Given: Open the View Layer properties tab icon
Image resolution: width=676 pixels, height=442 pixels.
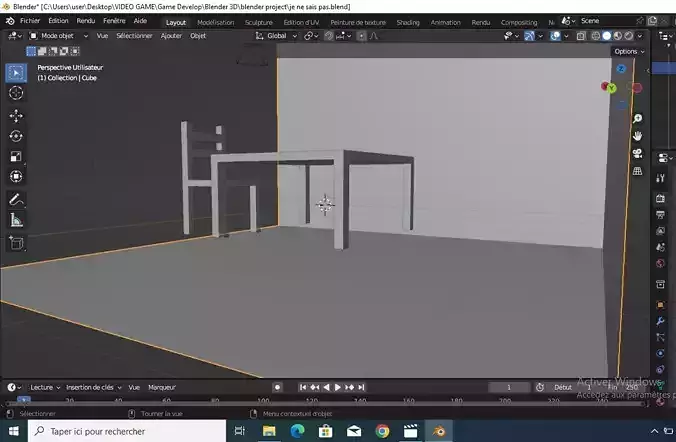Looking at the screenshot, I should [x=660, y=231].
